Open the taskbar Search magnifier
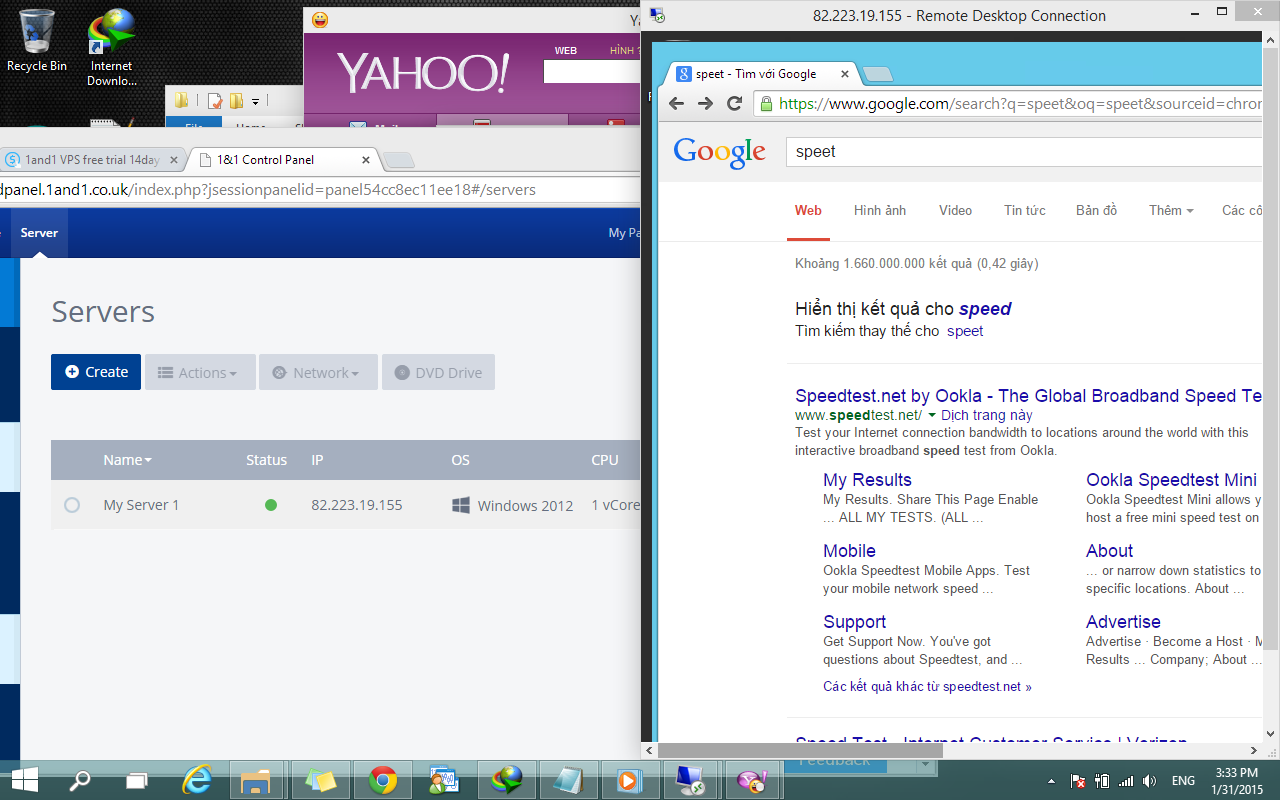 tap(80, 780)
